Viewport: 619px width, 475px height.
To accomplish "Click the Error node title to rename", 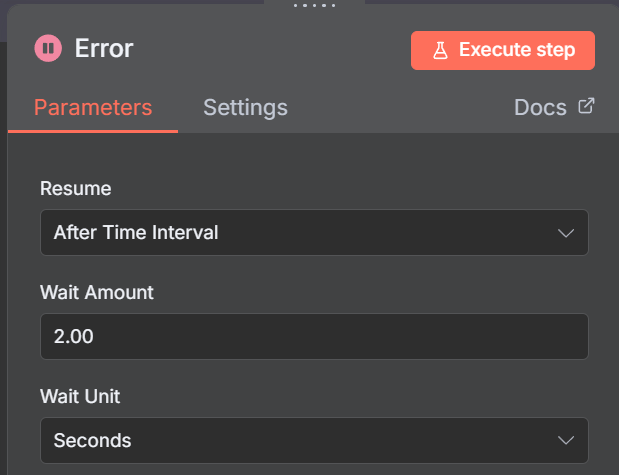I will (x=104, y=49).
